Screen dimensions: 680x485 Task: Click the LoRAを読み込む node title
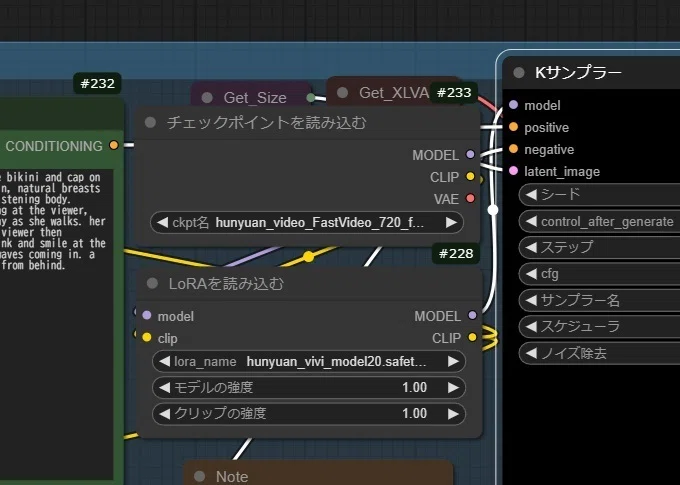(226, 284)
